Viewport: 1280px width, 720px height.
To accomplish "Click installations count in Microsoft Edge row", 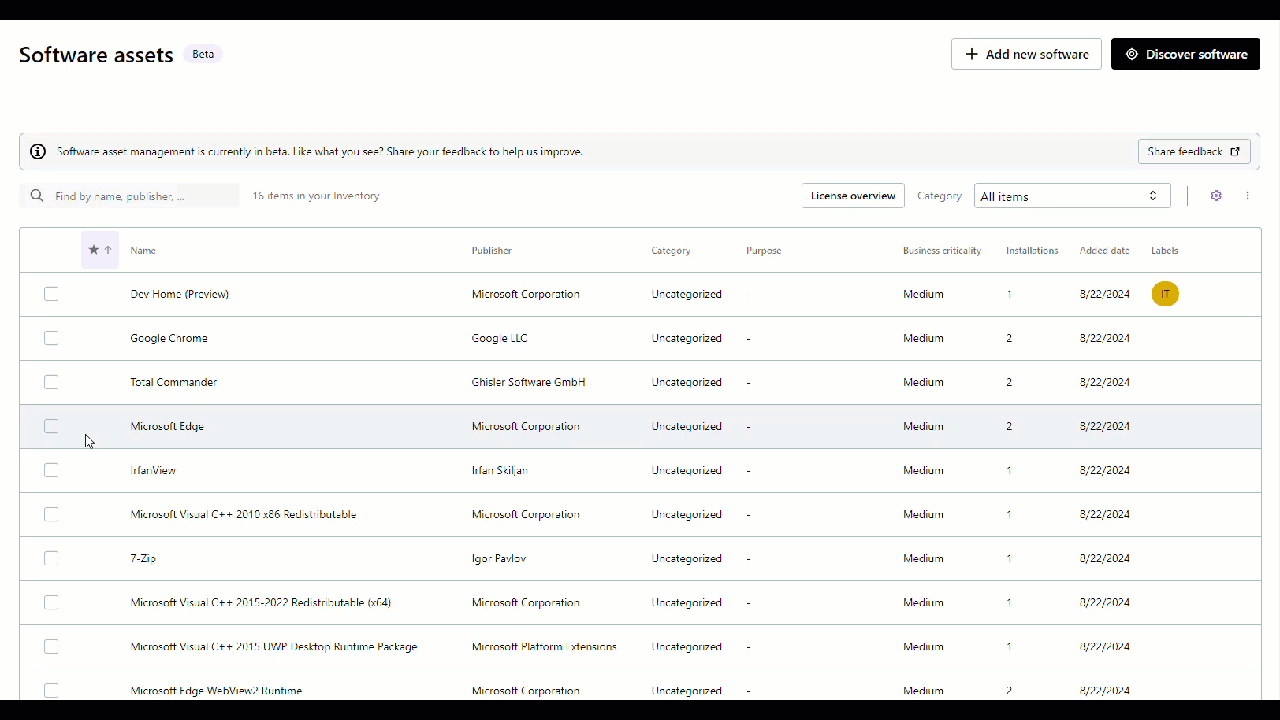I will 1009,426.
